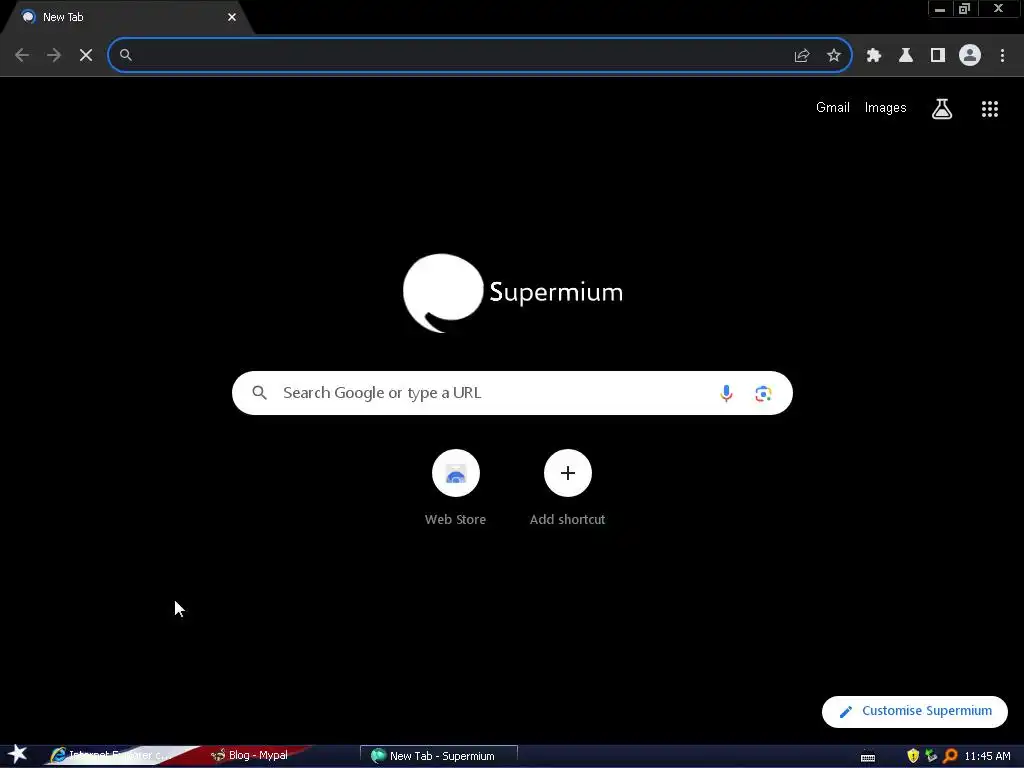Open the Web Store shortcut
This screenshot has height=768, width=1024.
[455, 488]
